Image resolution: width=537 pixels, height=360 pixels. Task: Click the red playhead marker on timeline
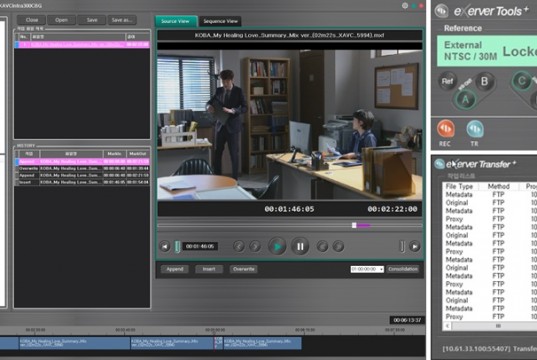pyautogui.click(x=215, y=343)
